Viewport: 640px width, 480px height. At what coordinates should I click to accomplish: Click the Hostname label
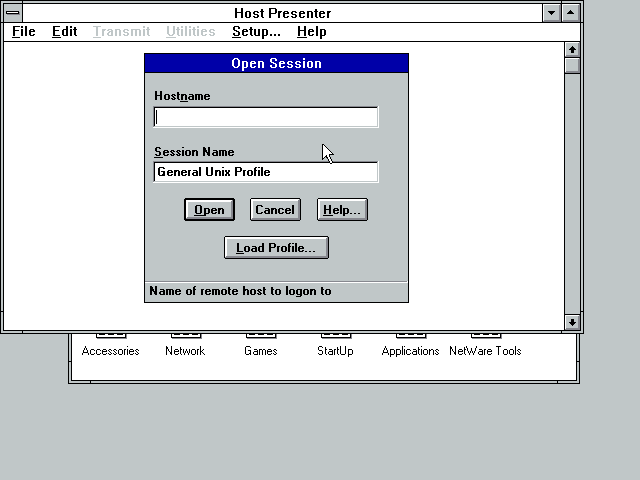tap(182, 96)
